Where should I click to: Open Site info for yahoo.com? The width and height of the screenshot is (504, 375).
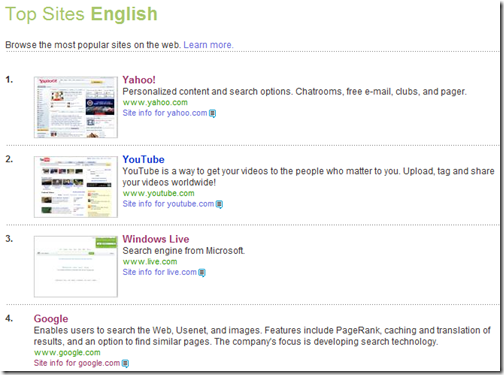point(165,113)
